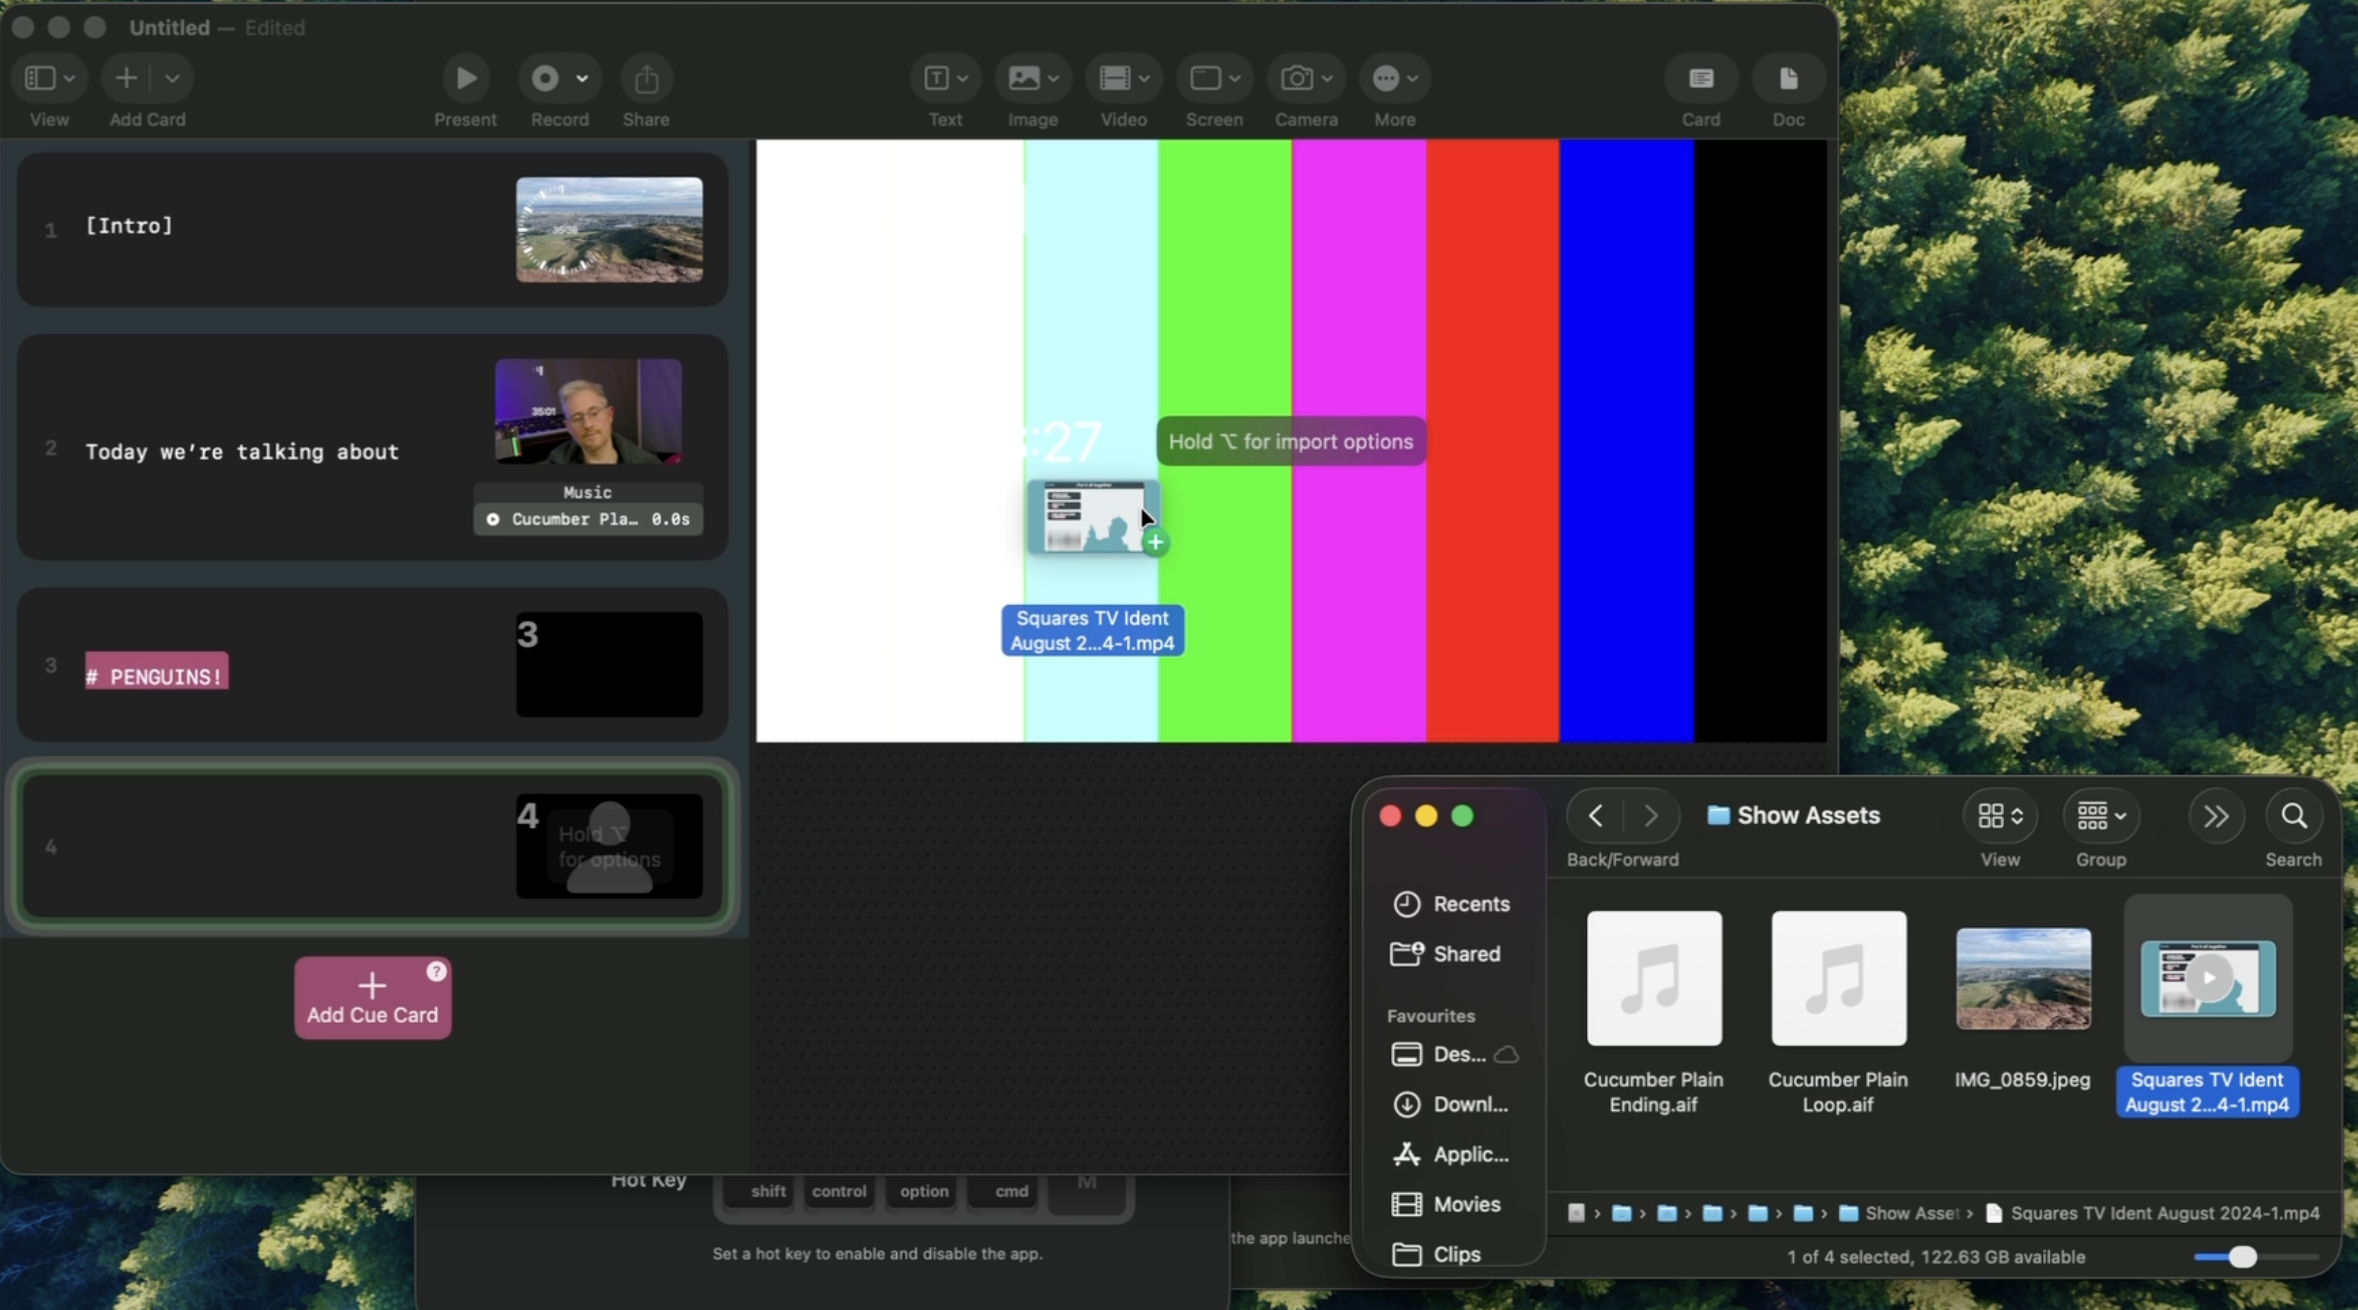
Task: Open the Share toolbar icon
Action: 646,78
